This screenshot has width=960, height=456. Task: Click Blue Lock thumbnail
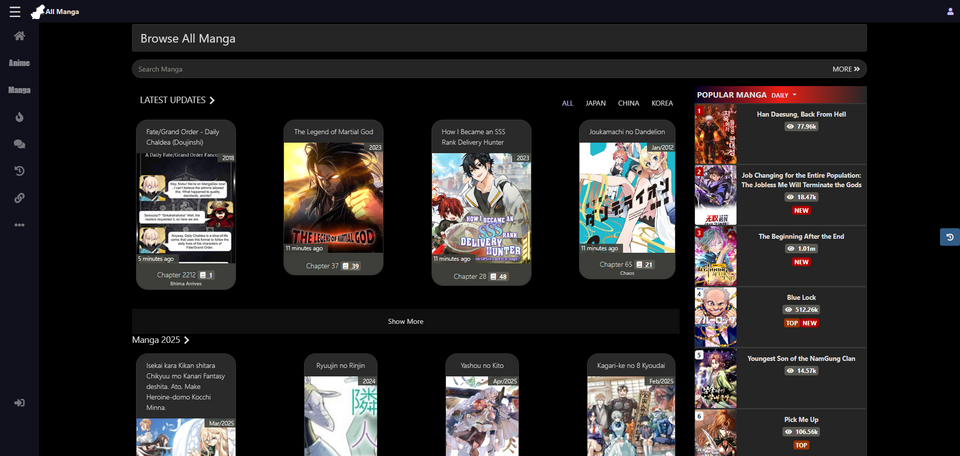tap(716, 317)
